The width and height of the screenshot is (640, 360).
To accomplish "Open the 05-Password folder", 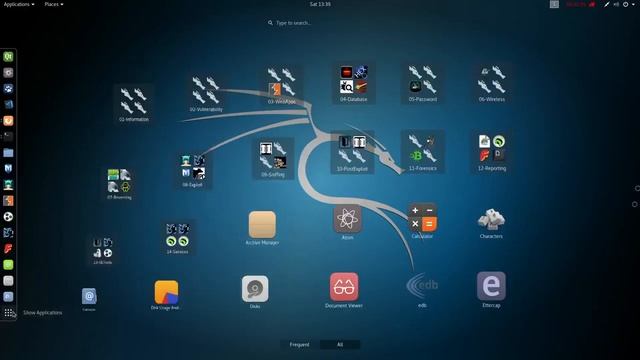I will click(422, 83).
